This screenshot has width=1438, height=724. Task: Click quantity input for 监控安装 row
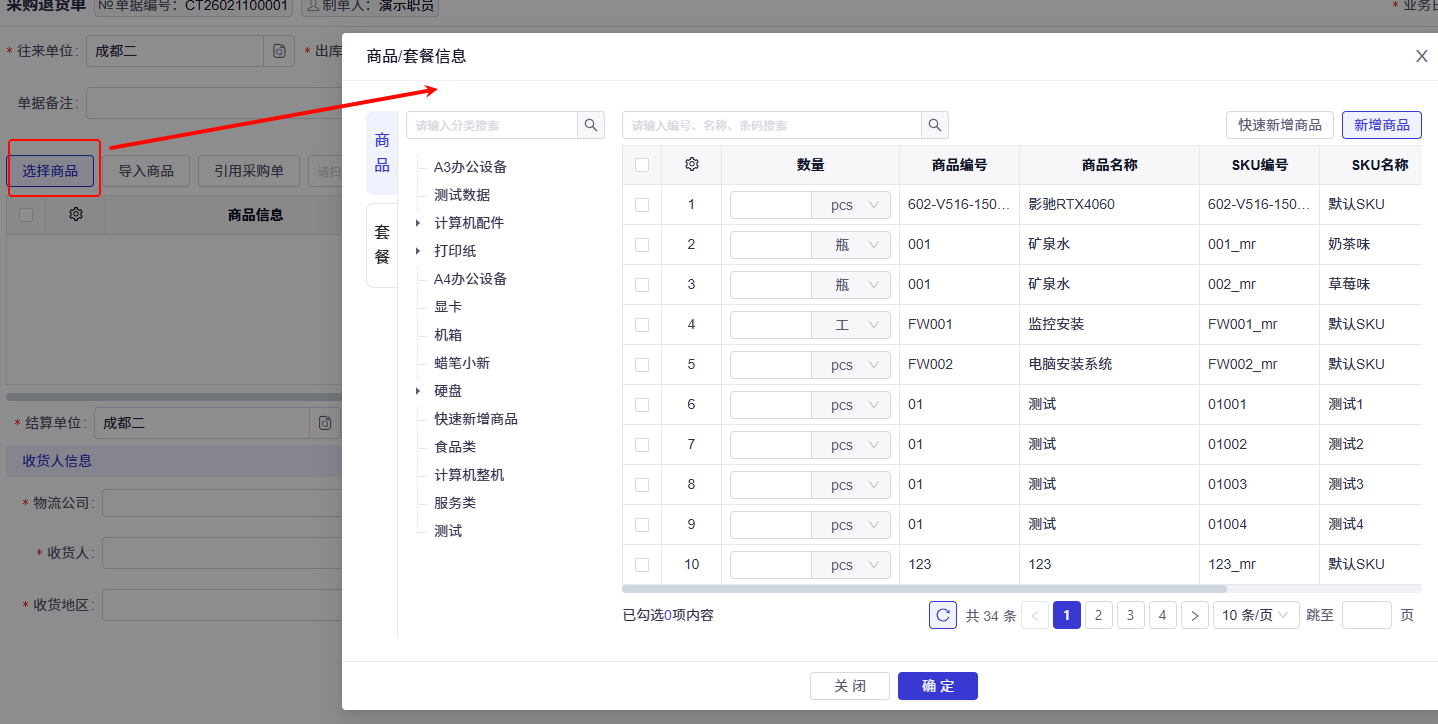coord(771,325)
